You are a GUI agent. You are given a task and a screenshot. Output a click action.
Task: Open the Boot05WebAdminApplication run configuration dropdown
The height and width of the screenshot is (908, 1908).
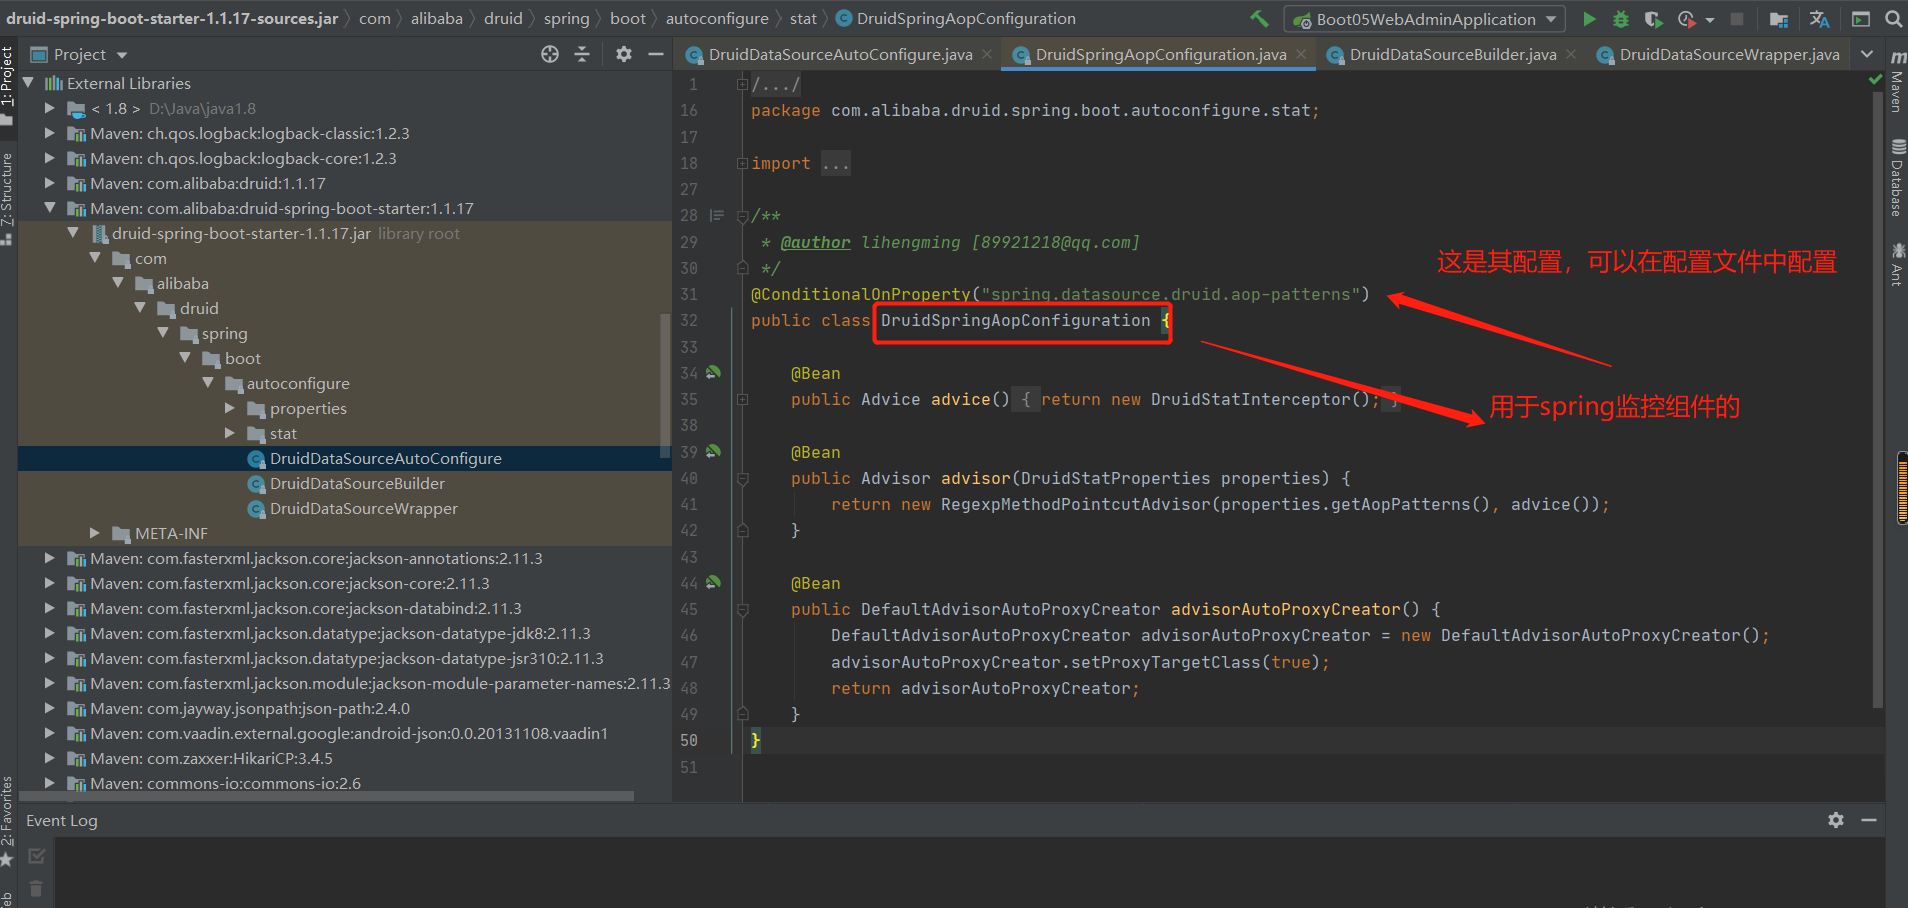1425,19
